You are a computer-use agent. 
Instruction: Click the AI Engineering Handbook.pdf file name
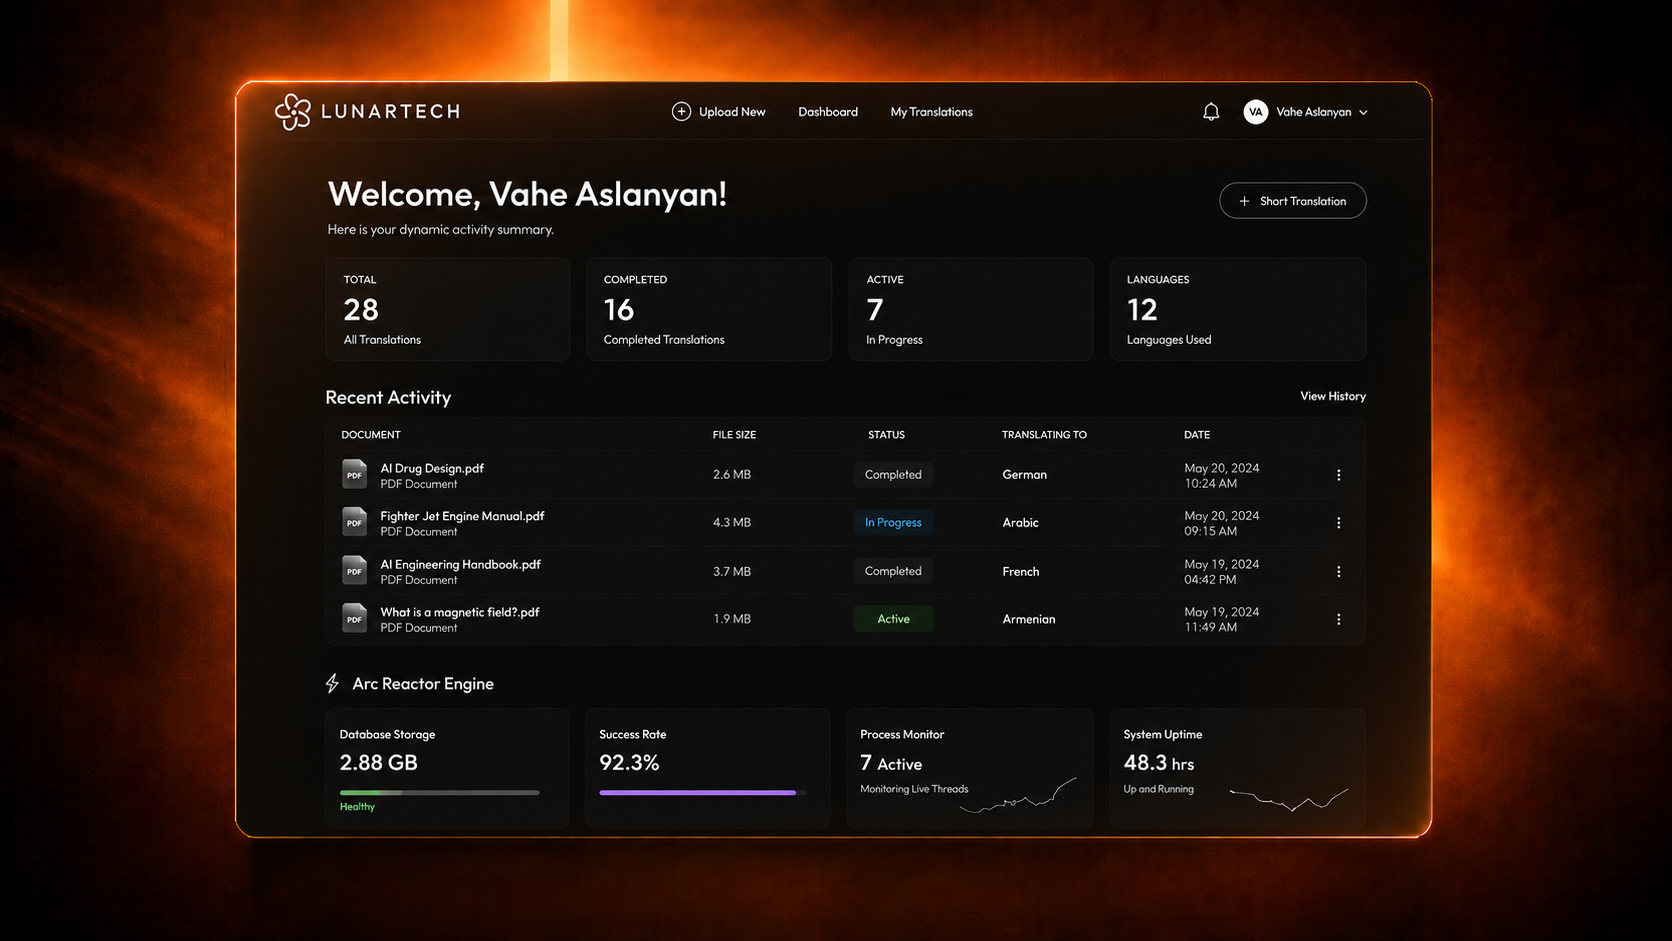[460, 564]
